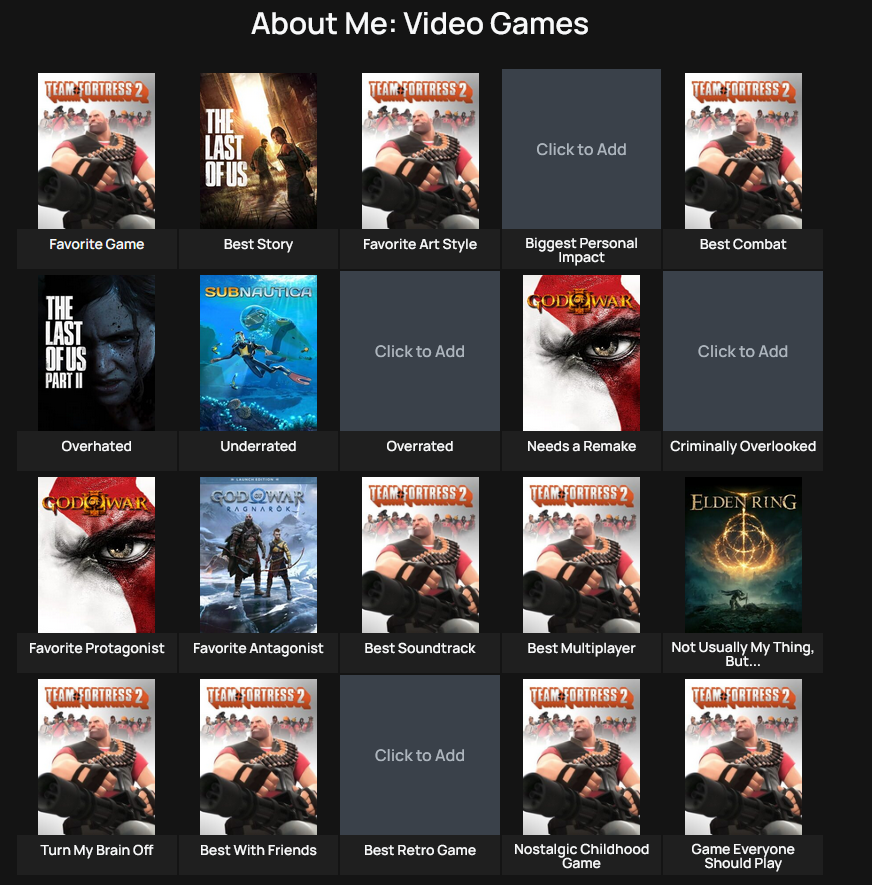Click the Nostalgic Childhood Game label
Screen dimensions: 872x885
[x=581, y=856]
